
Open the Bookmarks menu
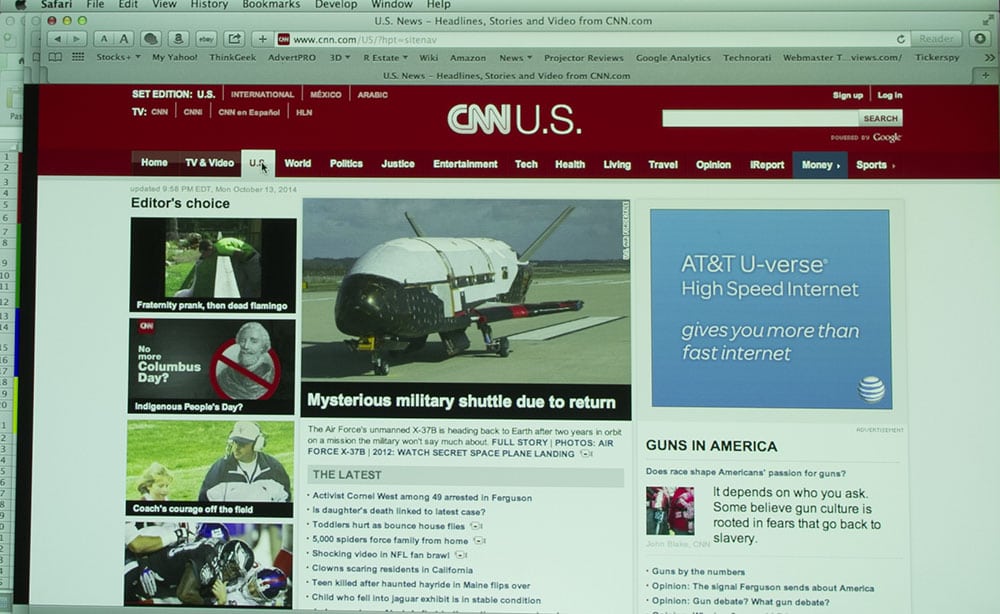[x=271, y=4]
